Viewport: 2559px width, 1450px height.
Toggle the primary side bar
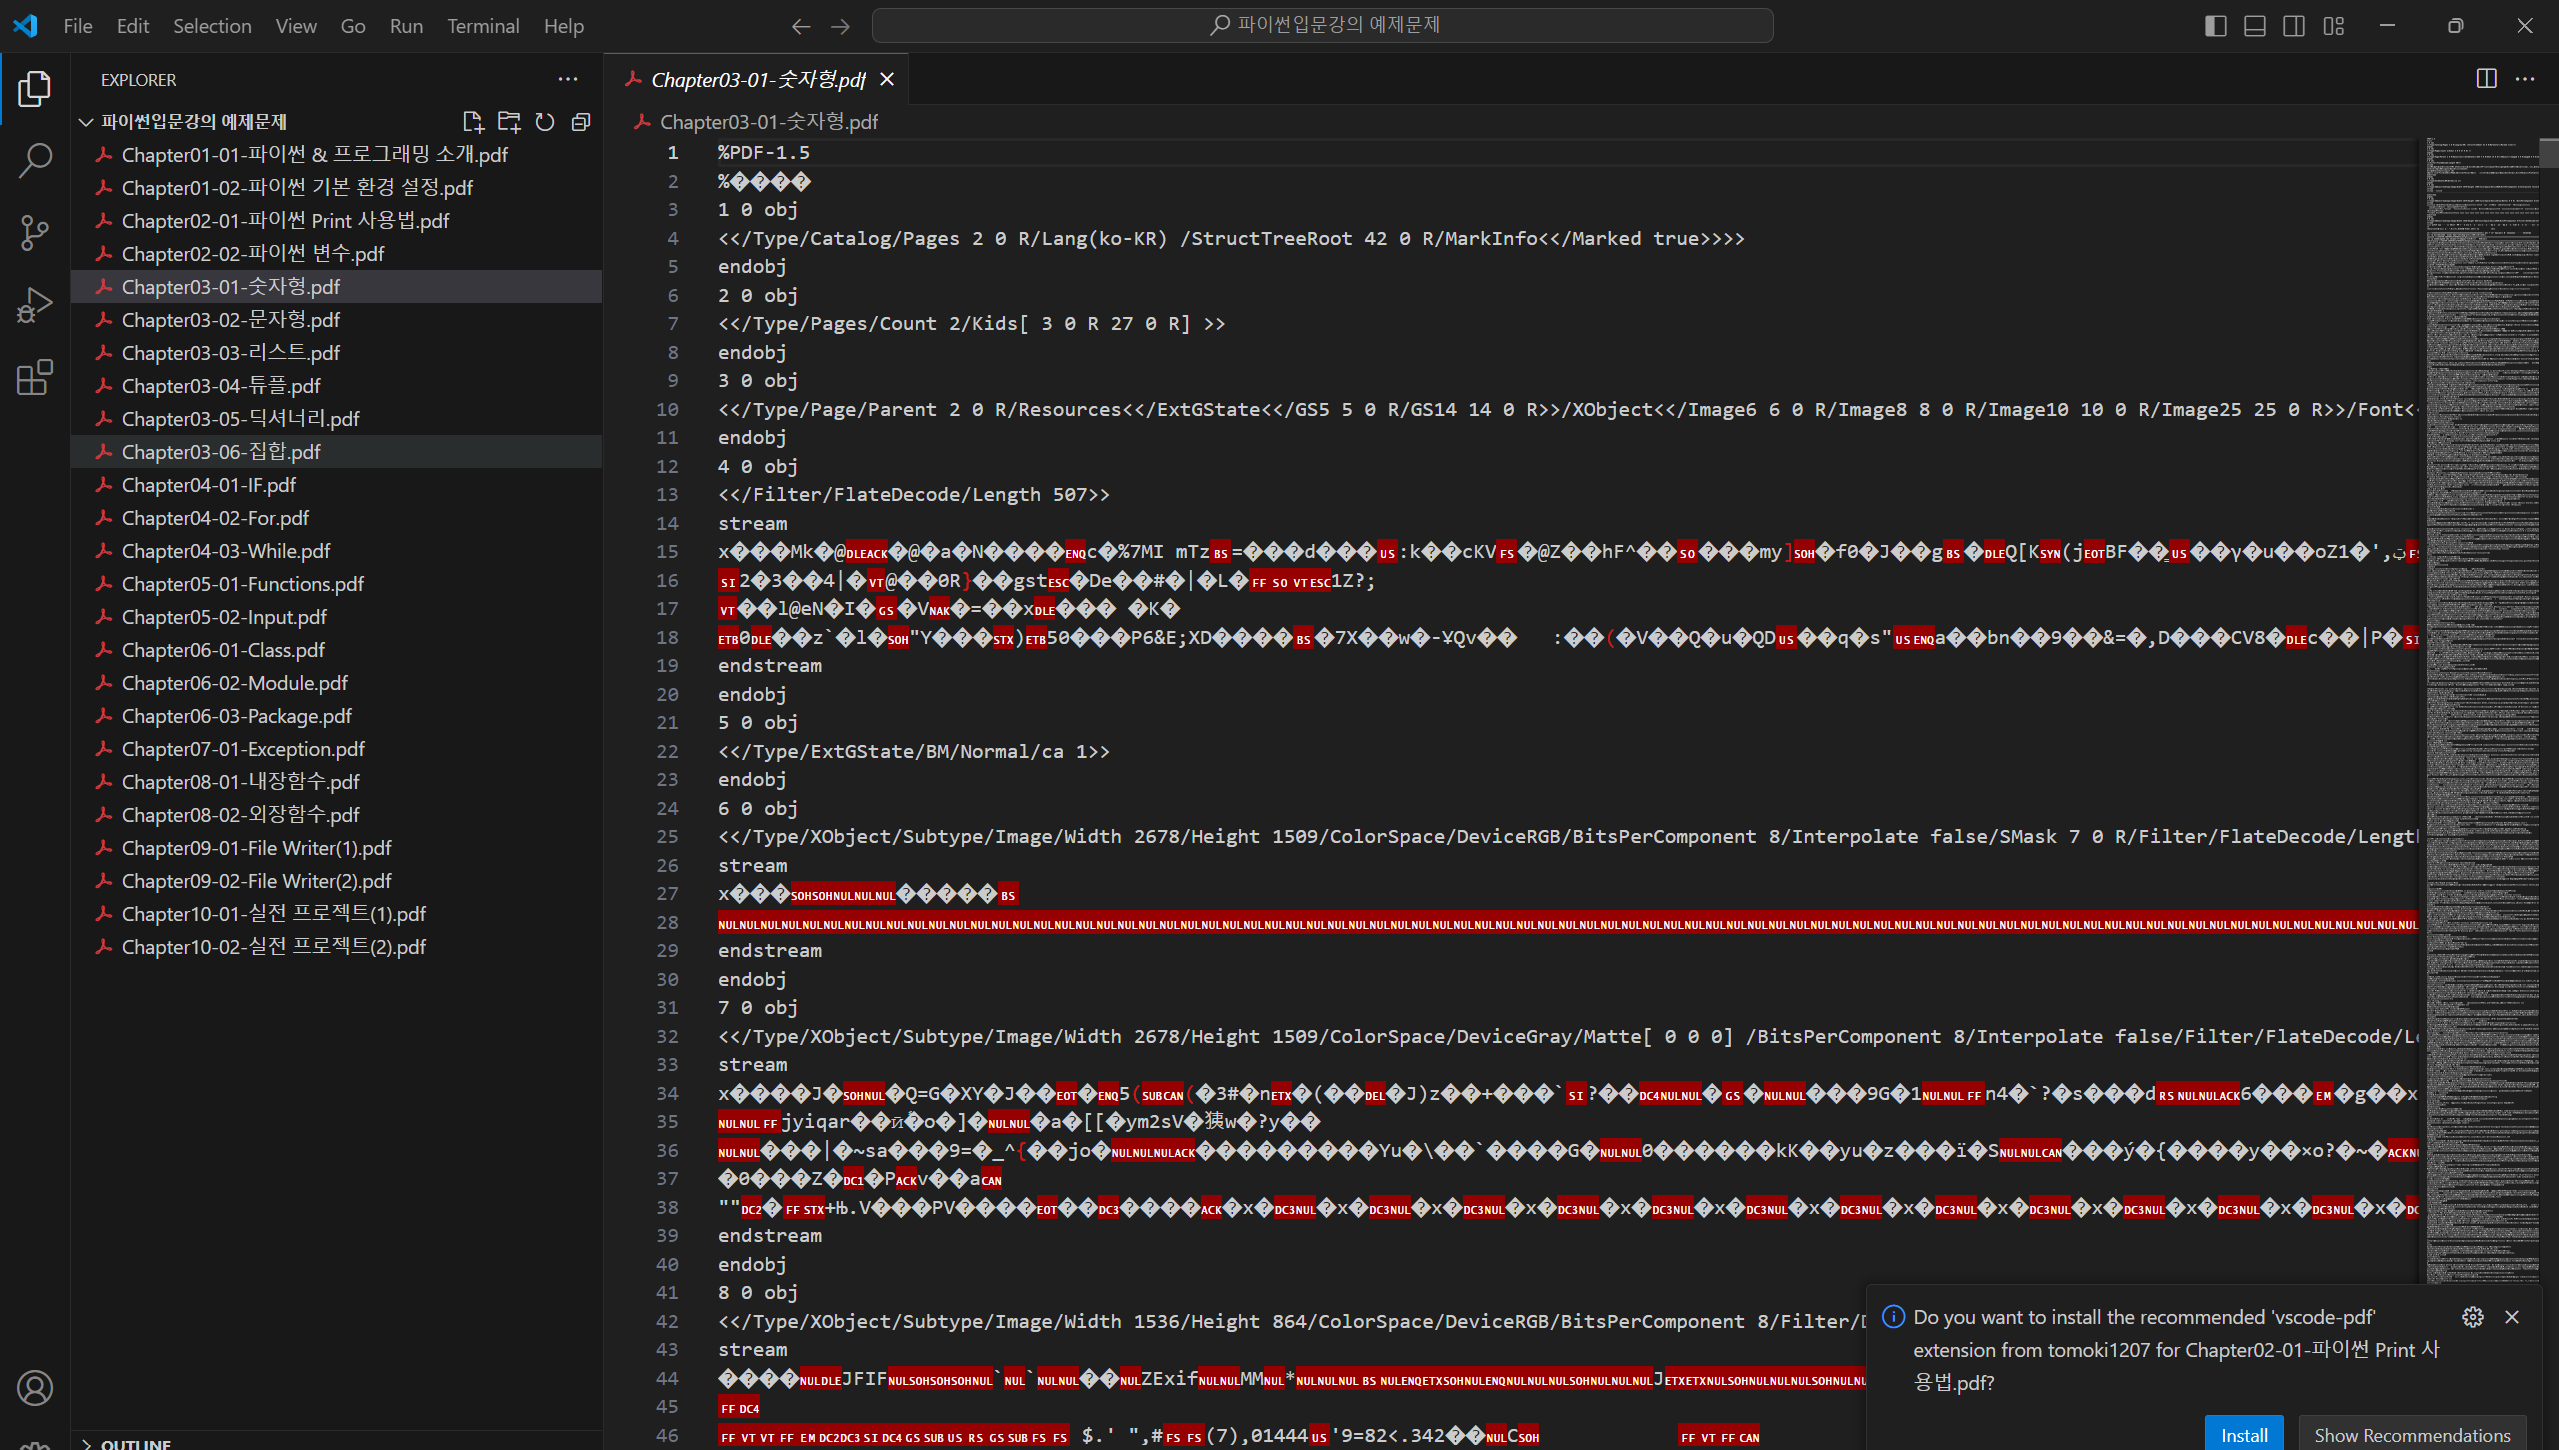[2216, 26]
